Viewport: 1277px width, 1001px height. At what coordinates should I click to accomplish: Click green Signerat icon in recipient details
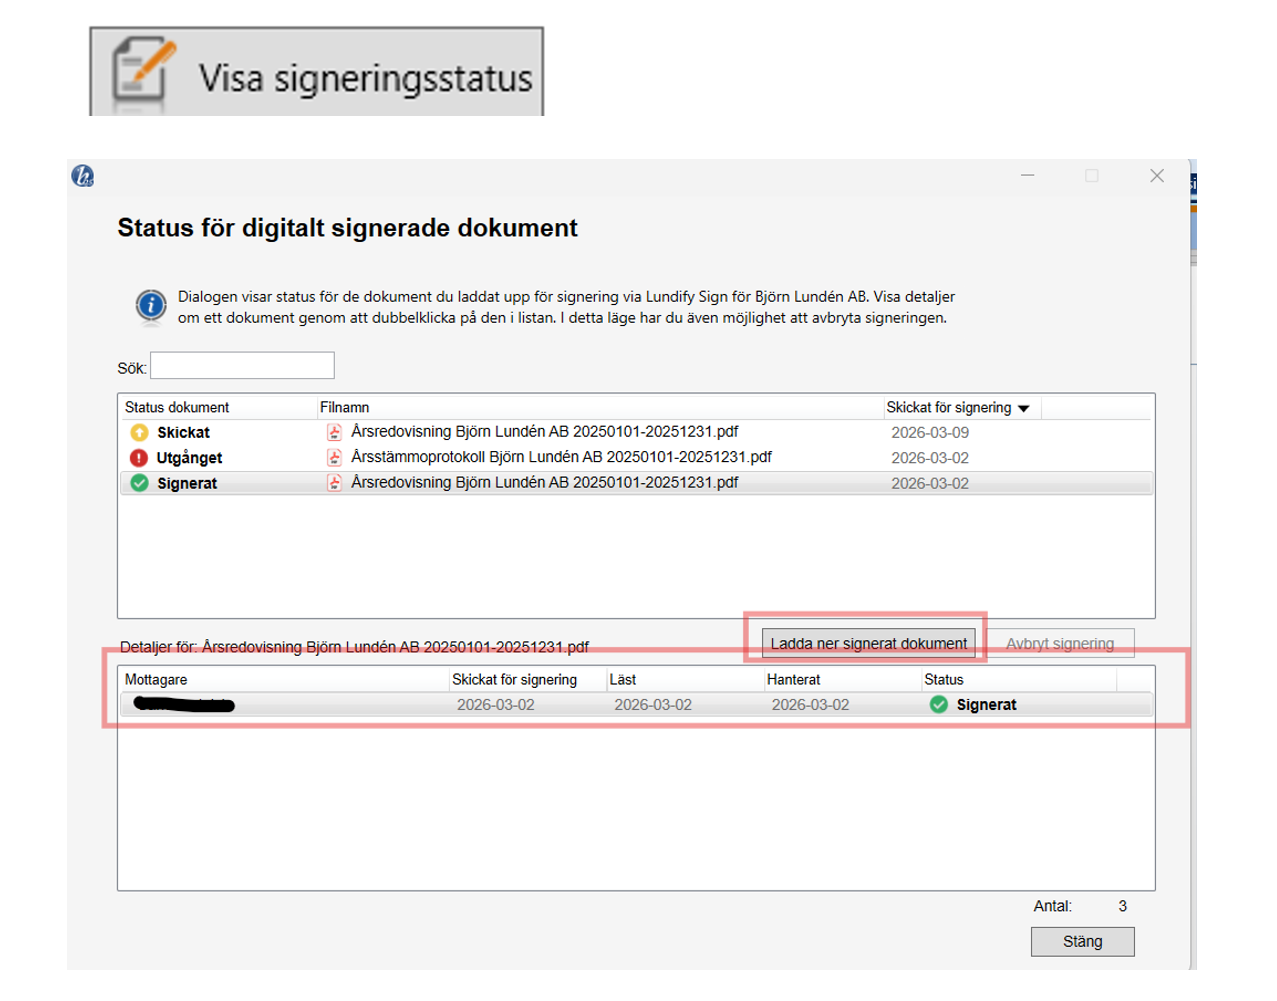click(x=938, y=705)
